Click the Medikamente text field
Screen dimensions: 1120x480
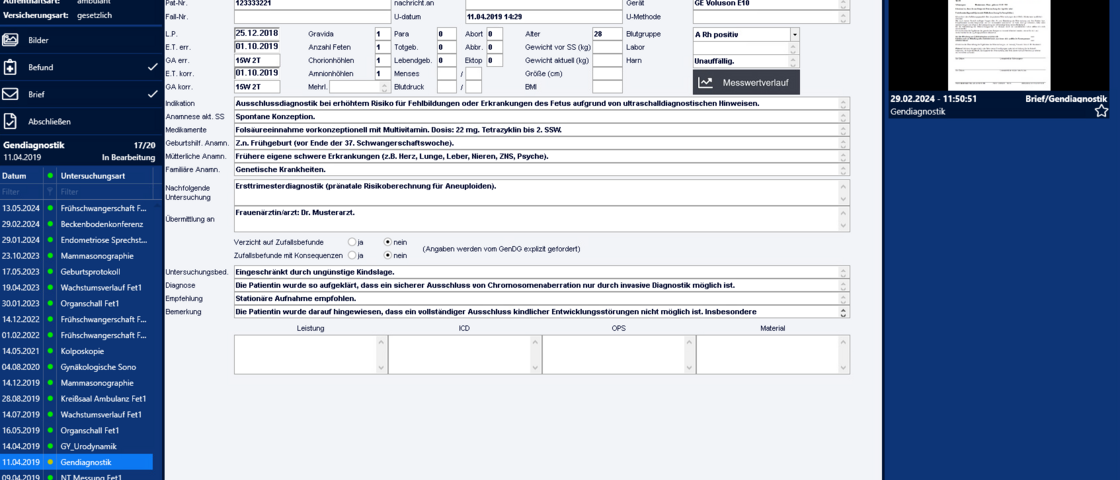pyautogui.click(x=541, y=130)
